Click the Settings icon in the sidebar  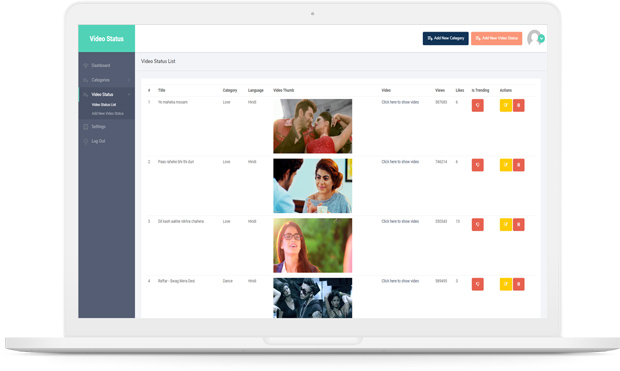pyautogui.click(x=86, y=127)
